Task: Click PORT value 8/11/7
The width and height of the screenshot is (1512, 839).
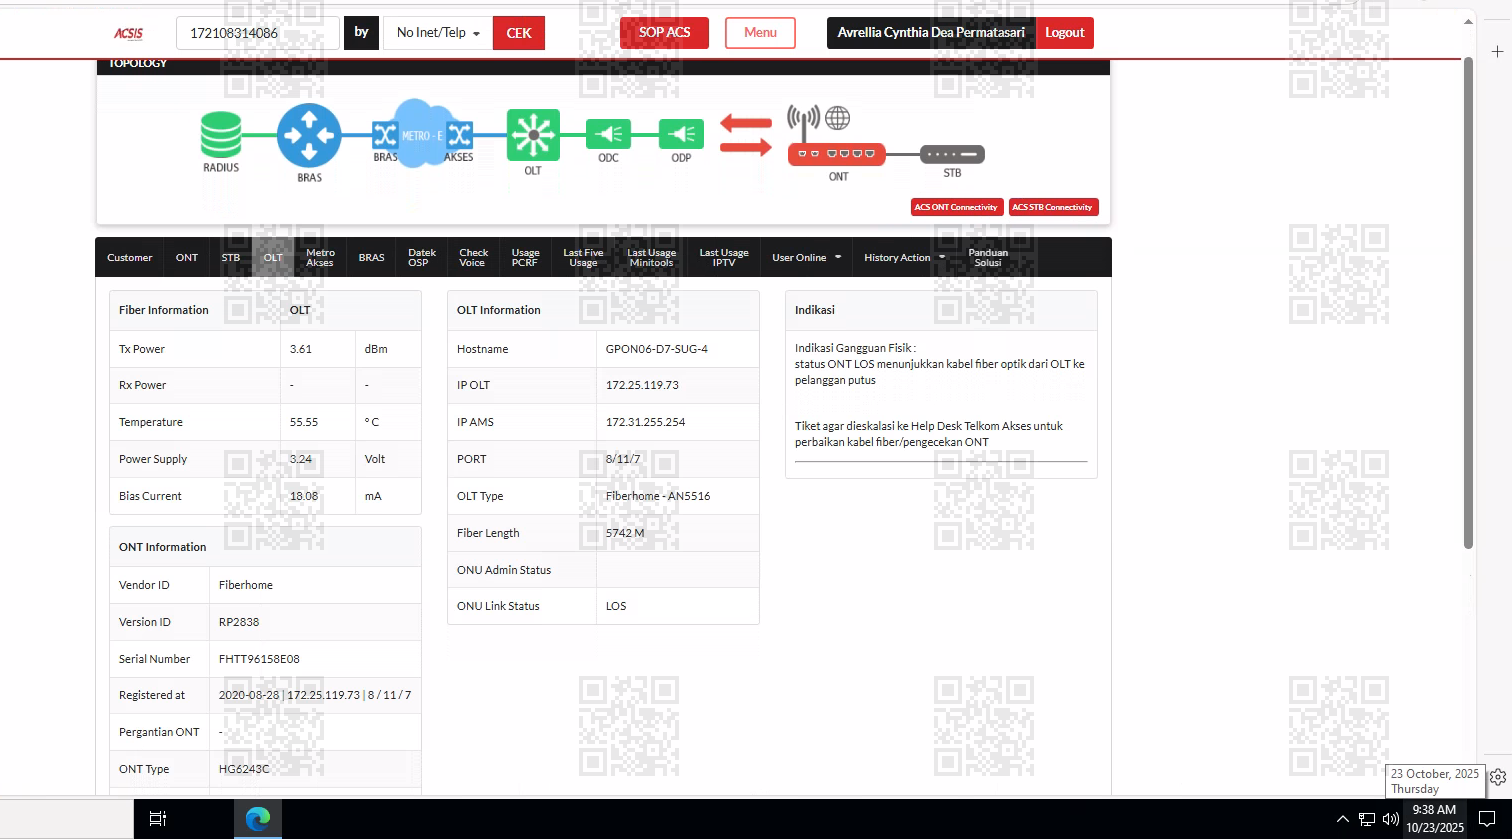Action: click(623, 459)
